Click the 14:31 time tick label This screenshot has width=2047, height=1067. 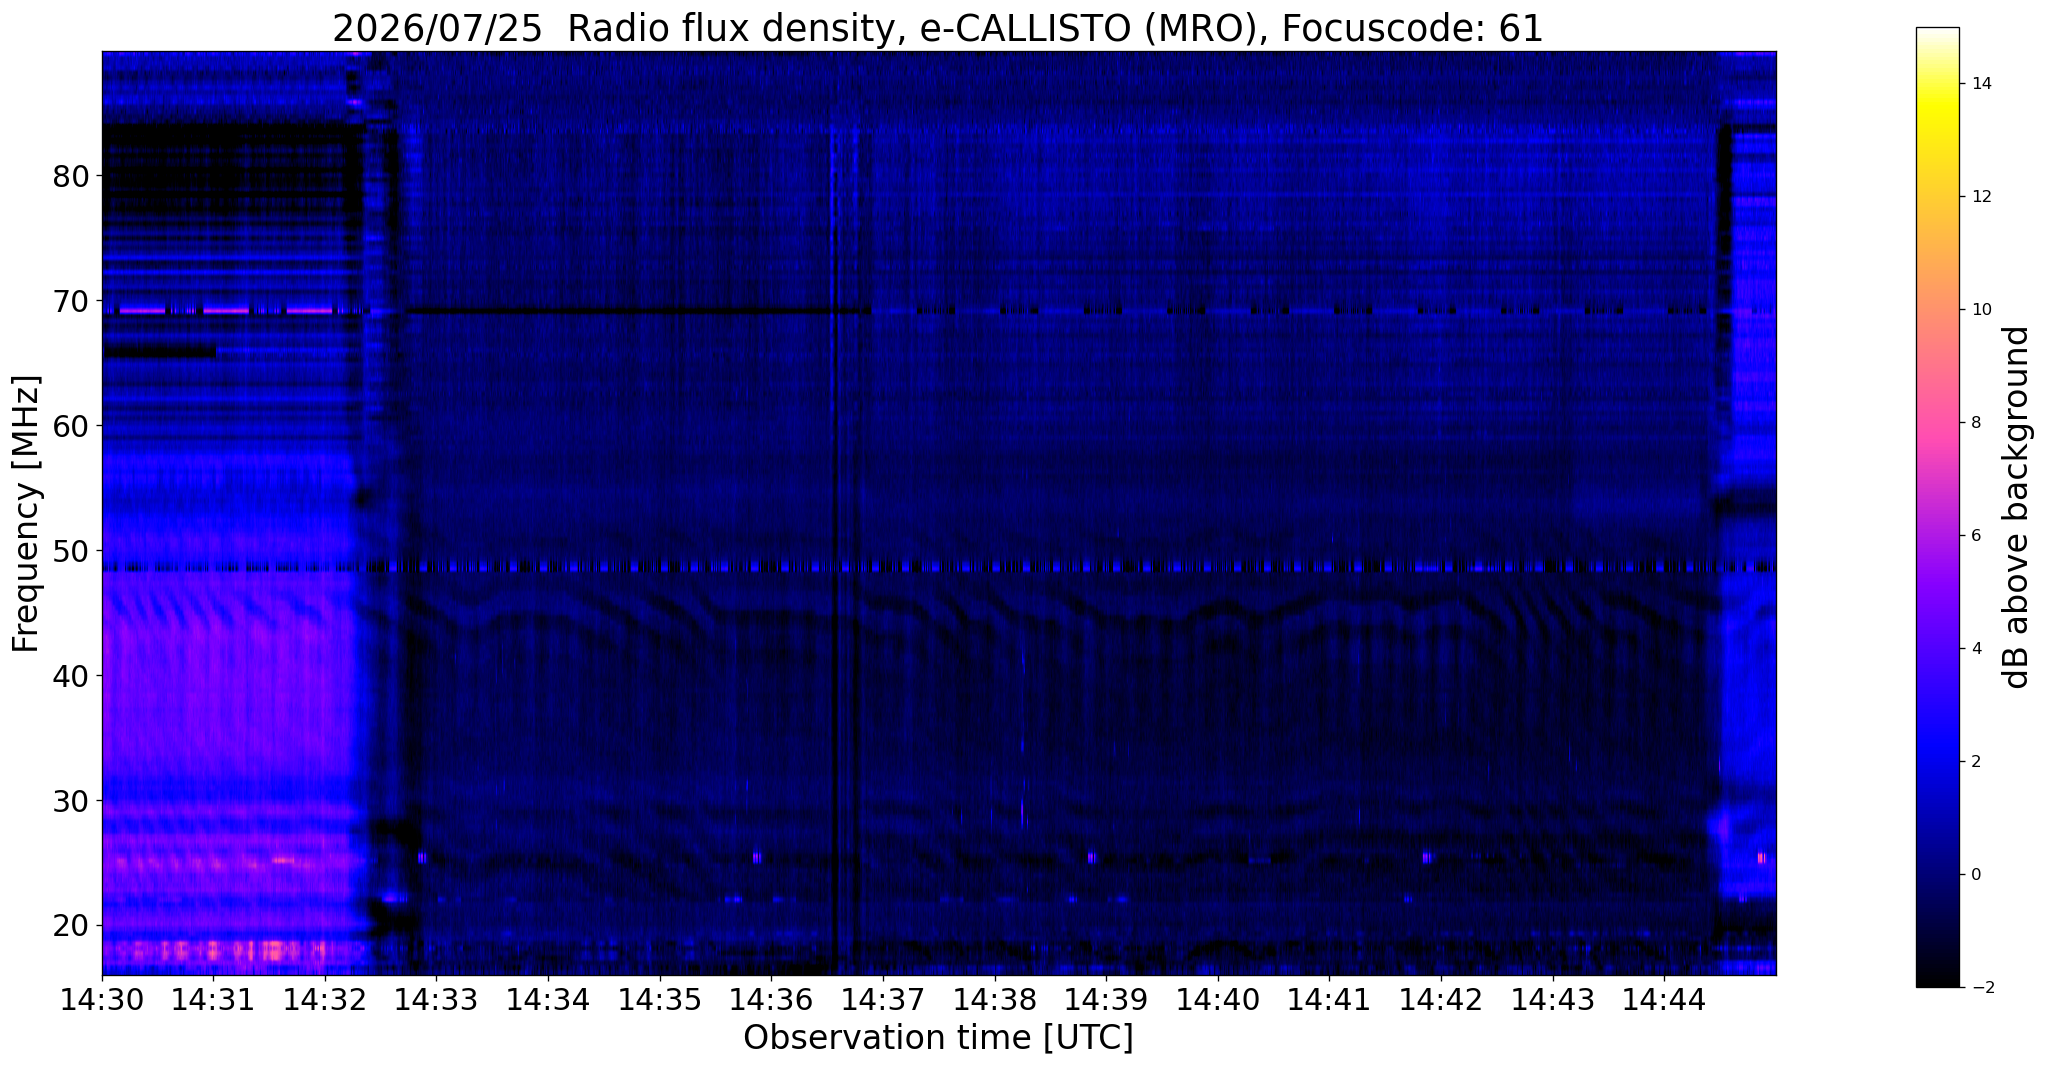[214, 998]
